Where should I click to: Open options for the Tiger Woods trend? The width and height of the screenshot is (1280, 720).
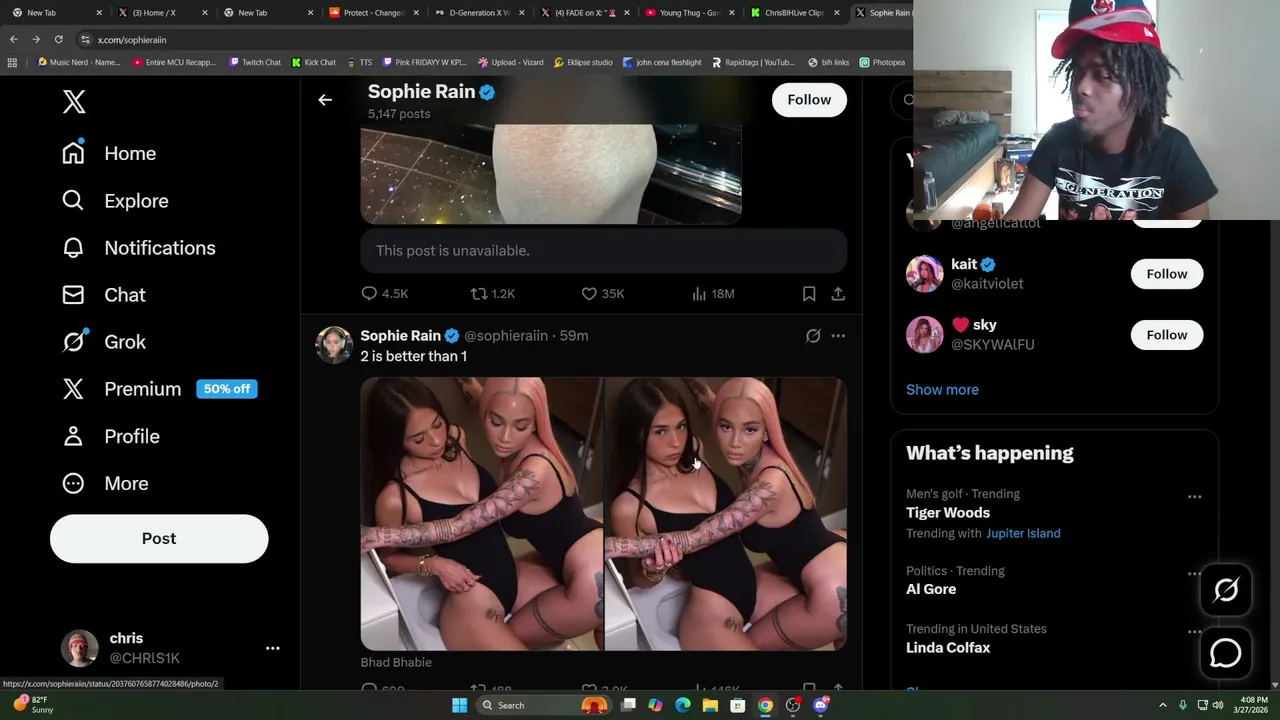(1194, 497)
